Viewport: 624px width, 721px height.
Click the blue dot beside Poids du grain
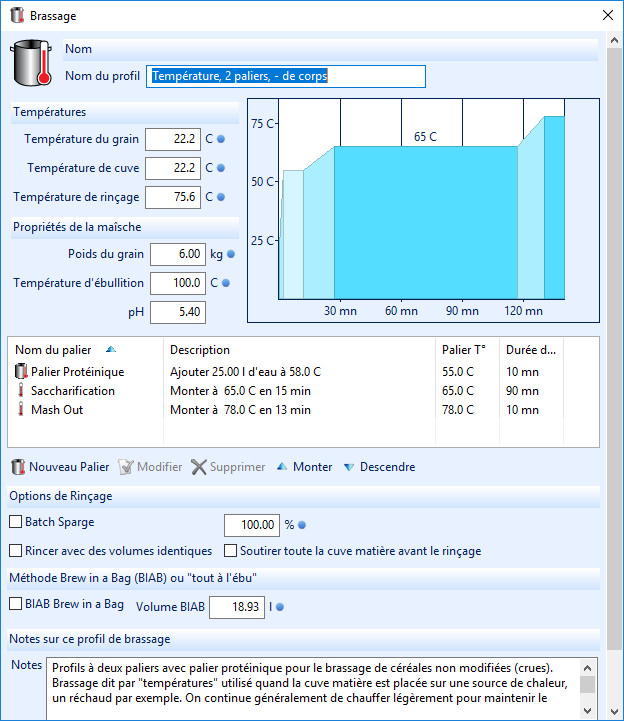[x=230, y=254]
